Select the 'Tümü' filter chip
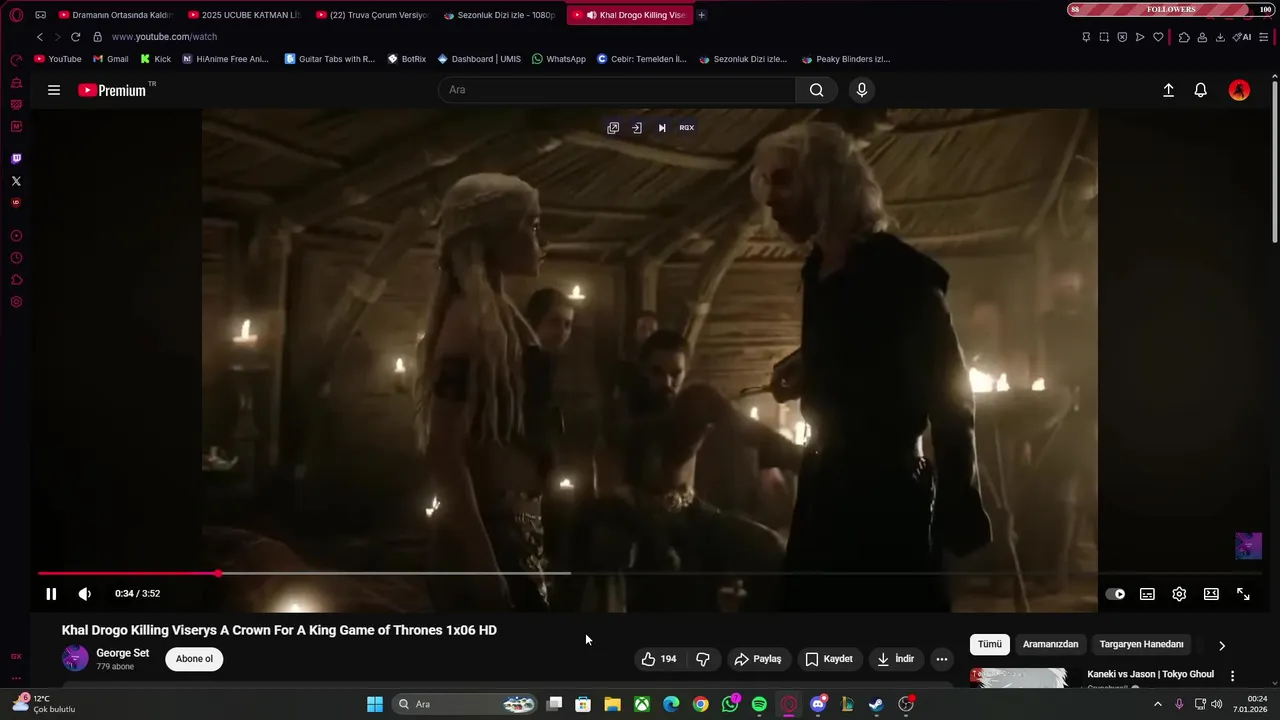 click(x=989, y=644)
